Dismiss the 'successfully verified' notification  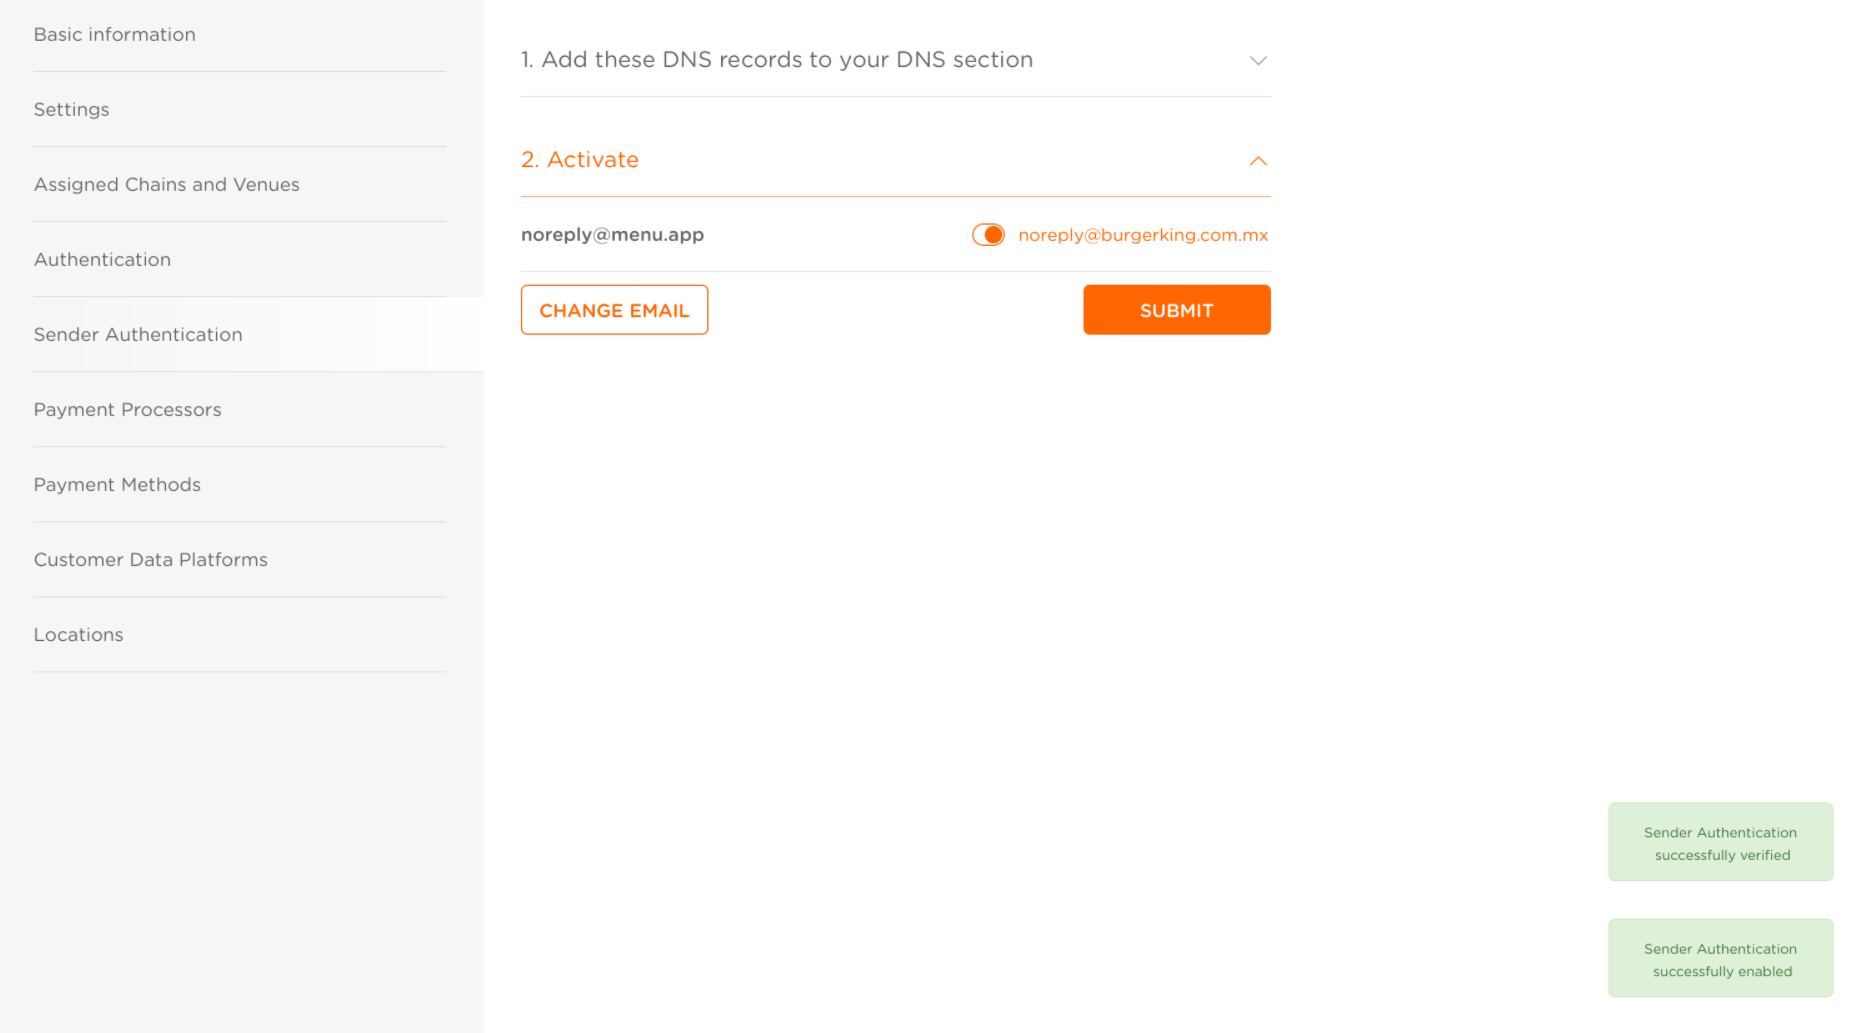tap(1720, 842)
